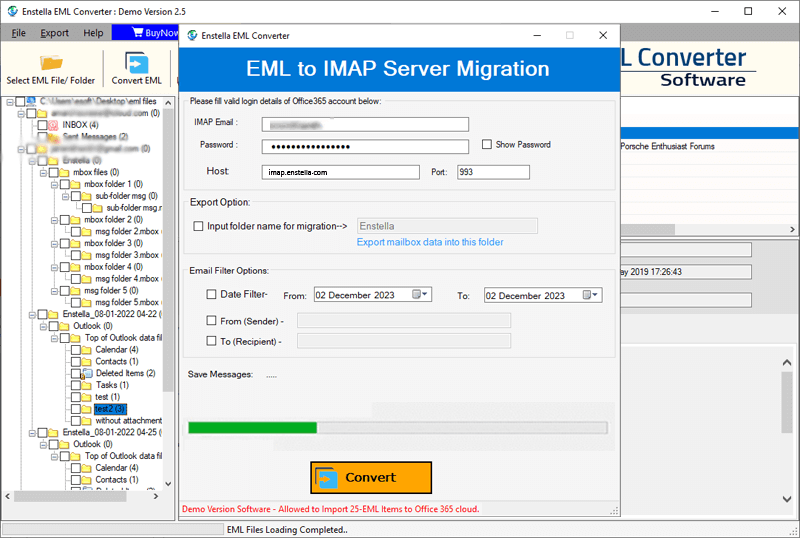Collapse the sub-folder msg node
This screenshot has width=800, height=538.
click(x=65, y=196)
